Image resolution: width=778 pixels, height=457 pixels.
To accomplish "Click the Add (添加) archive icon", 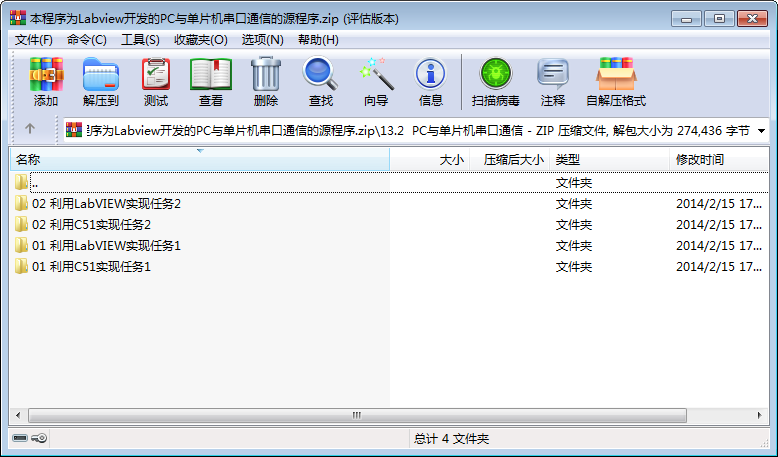I will click(46, 74).
